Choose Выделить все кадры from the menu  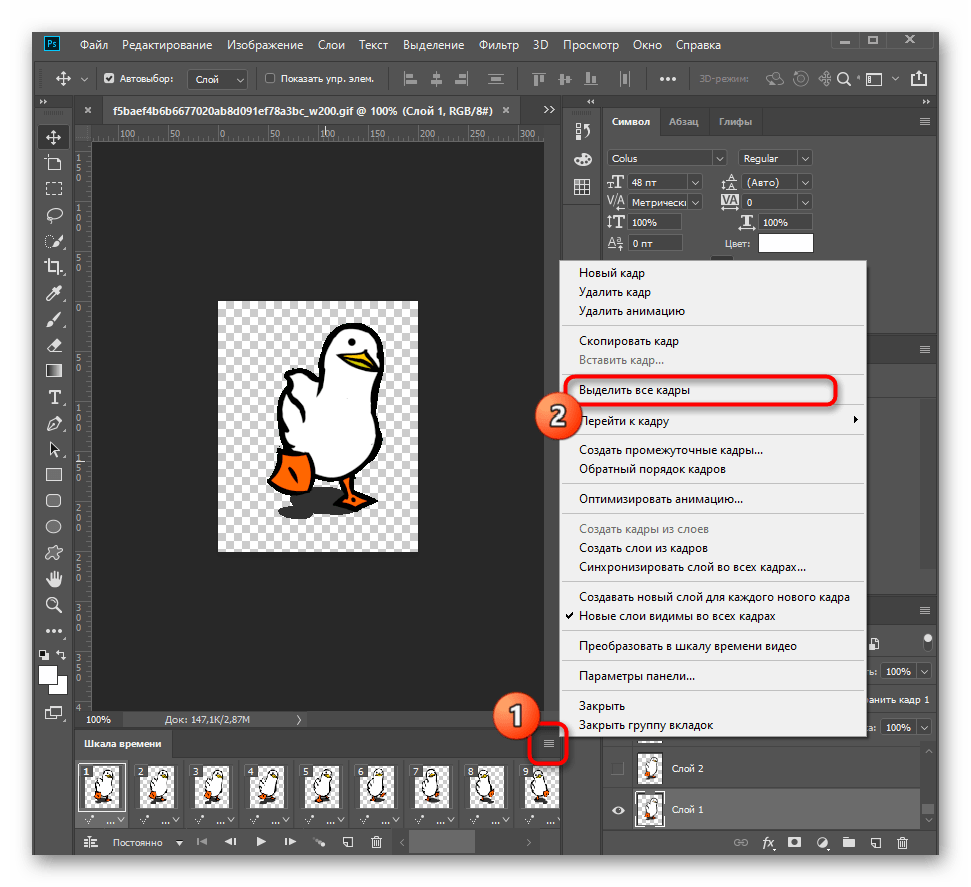click(x=634, y=390)
